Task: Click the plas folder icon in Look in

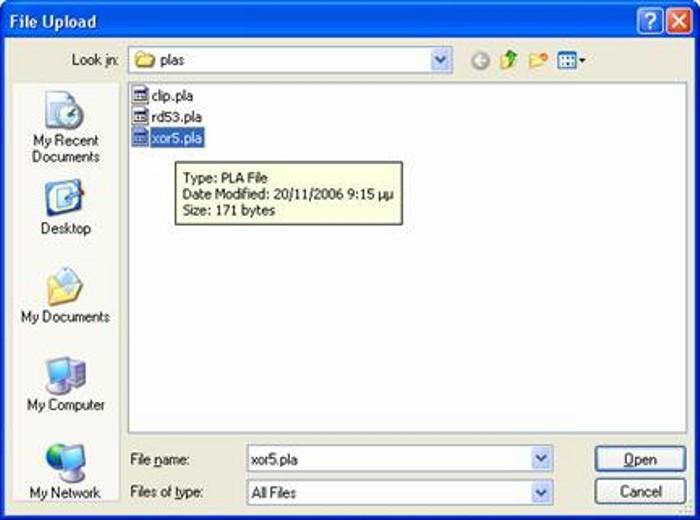Action: 145,60
